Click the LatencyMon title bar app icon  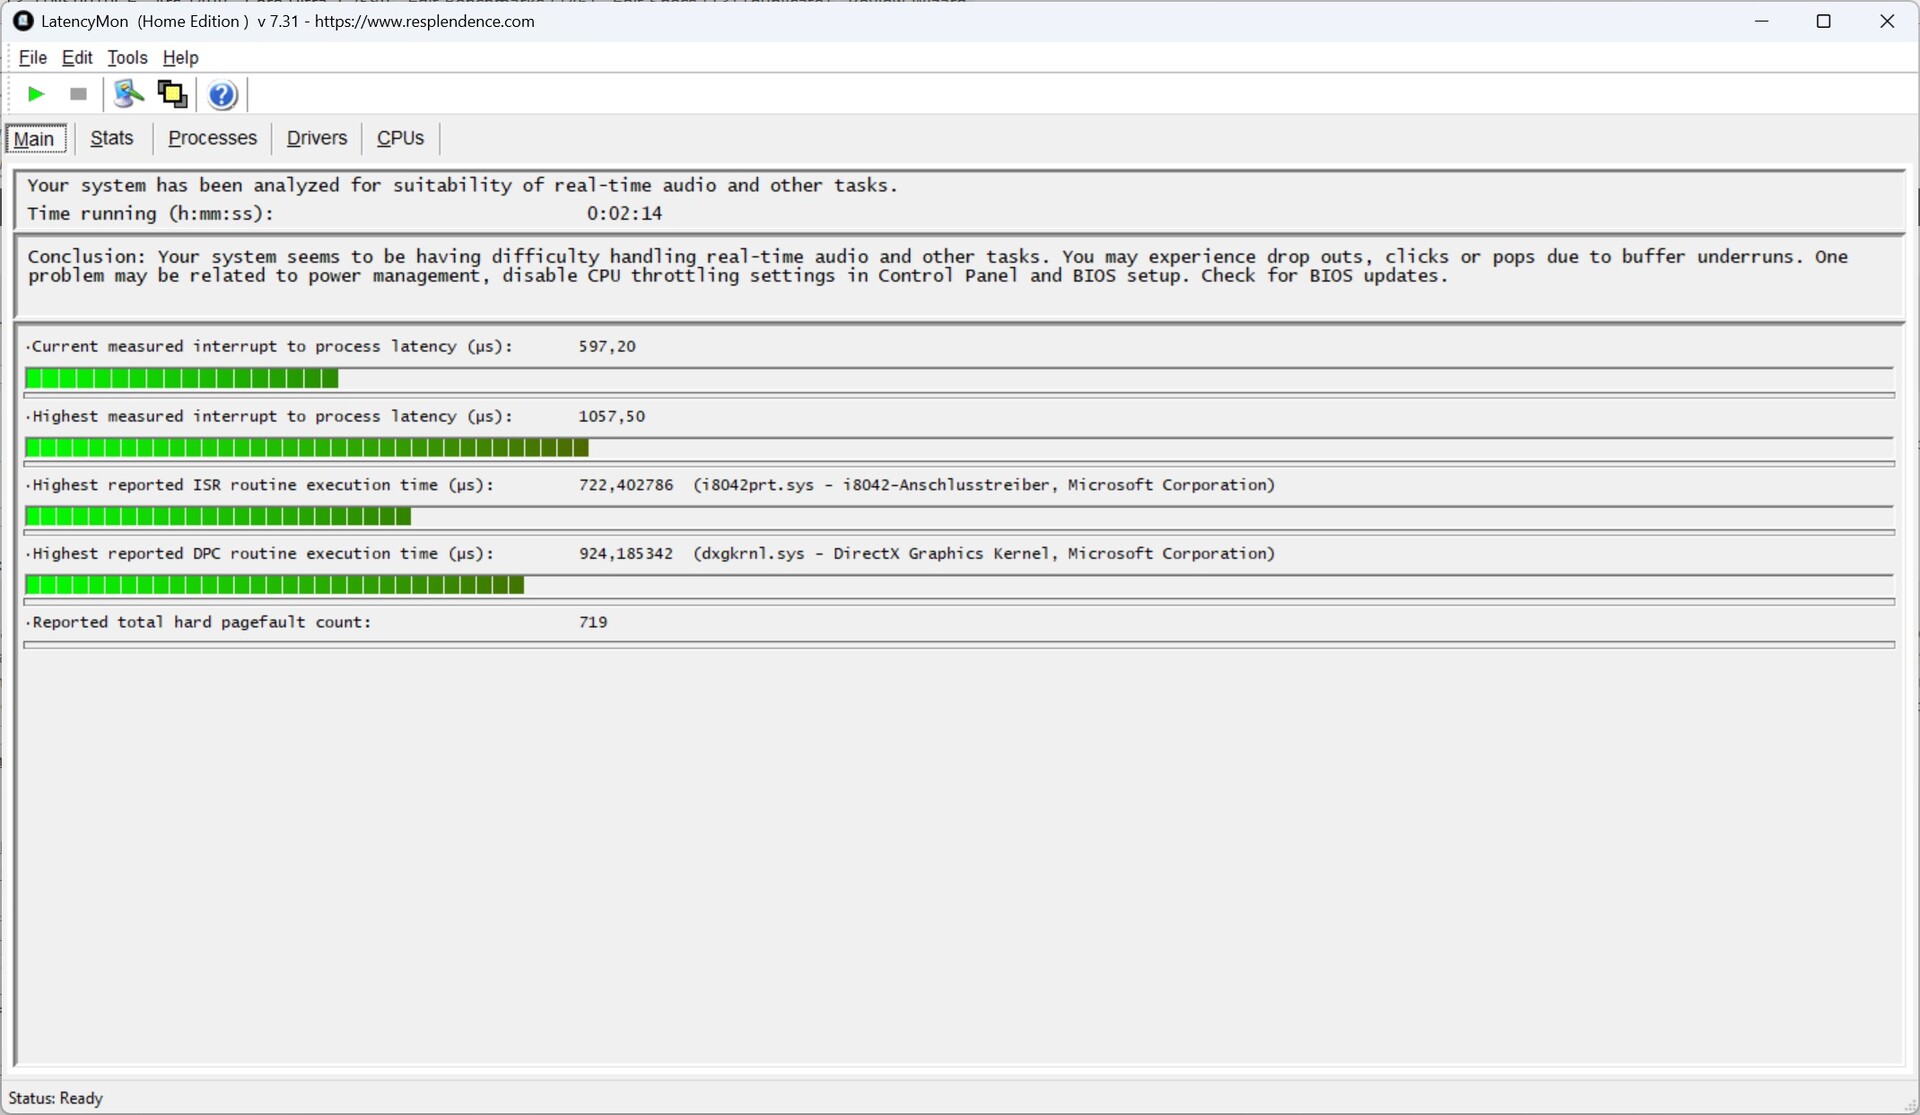(23, 21)
